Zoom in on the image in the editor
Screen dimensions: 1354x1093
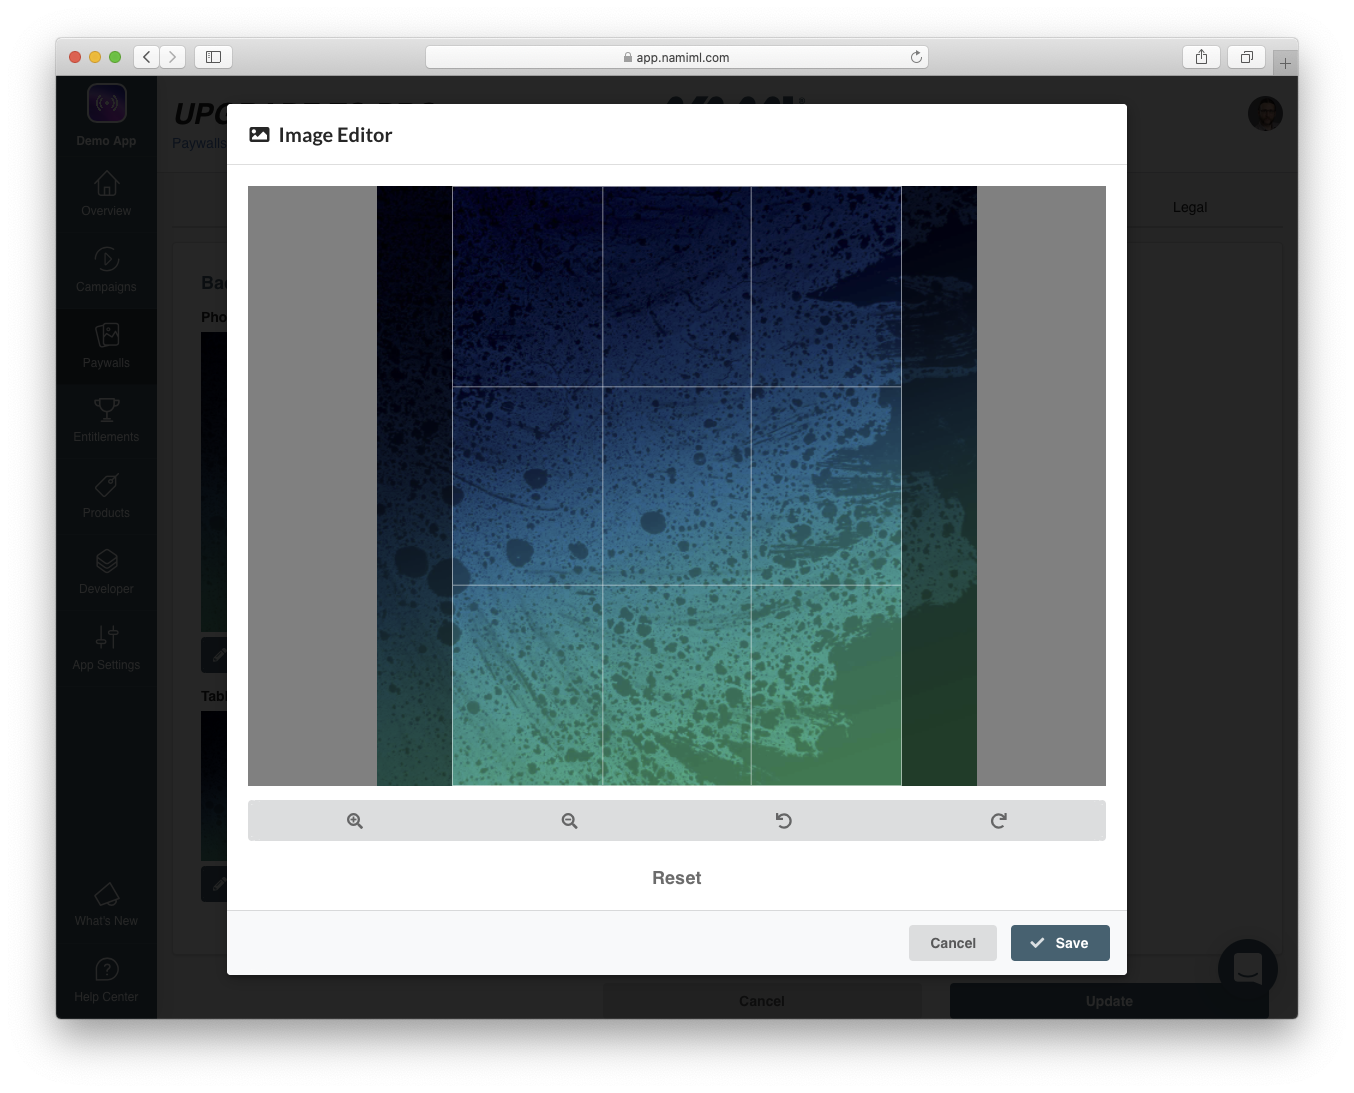[355, 821]
